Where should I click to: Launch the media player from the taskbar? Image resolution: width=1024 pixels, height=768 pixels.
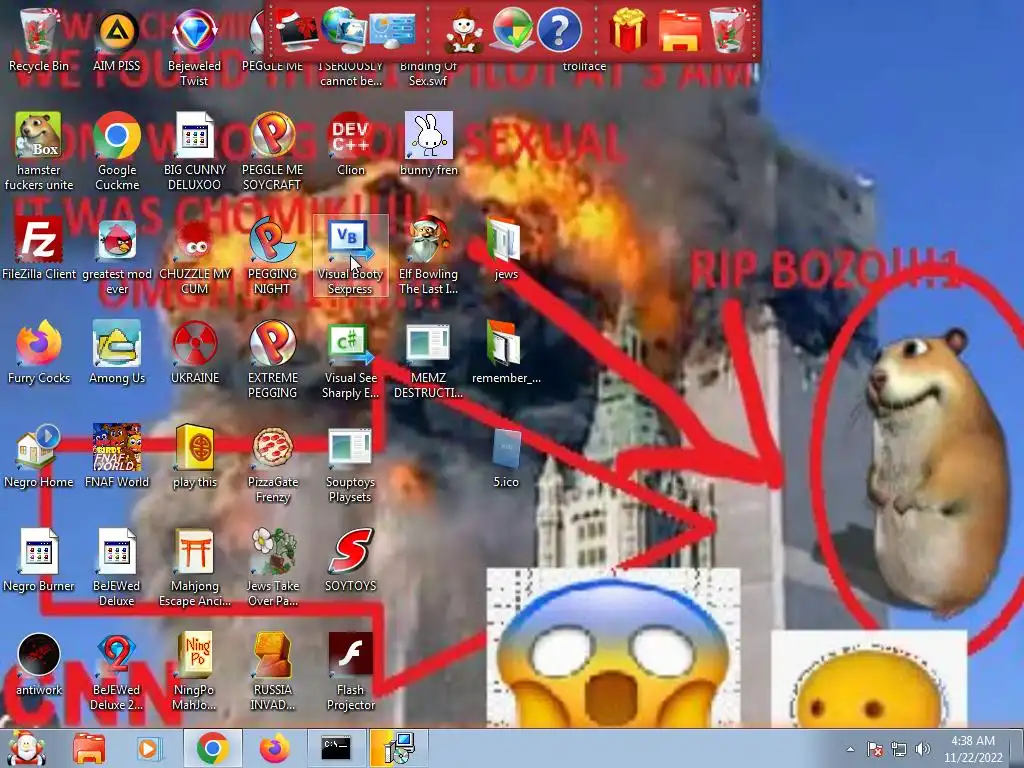tap(148, 748)
